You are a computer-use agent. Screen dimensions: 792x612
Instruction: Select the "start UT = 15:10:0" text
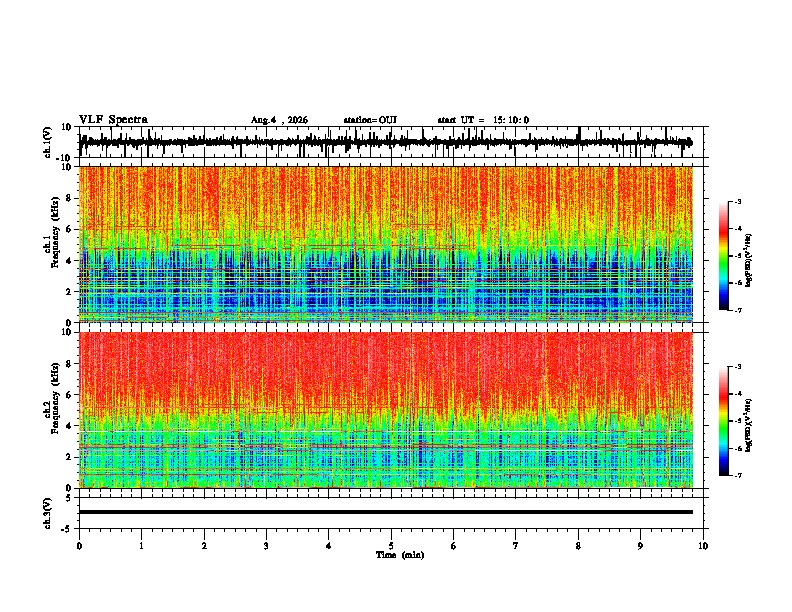(x=483, y=120)
